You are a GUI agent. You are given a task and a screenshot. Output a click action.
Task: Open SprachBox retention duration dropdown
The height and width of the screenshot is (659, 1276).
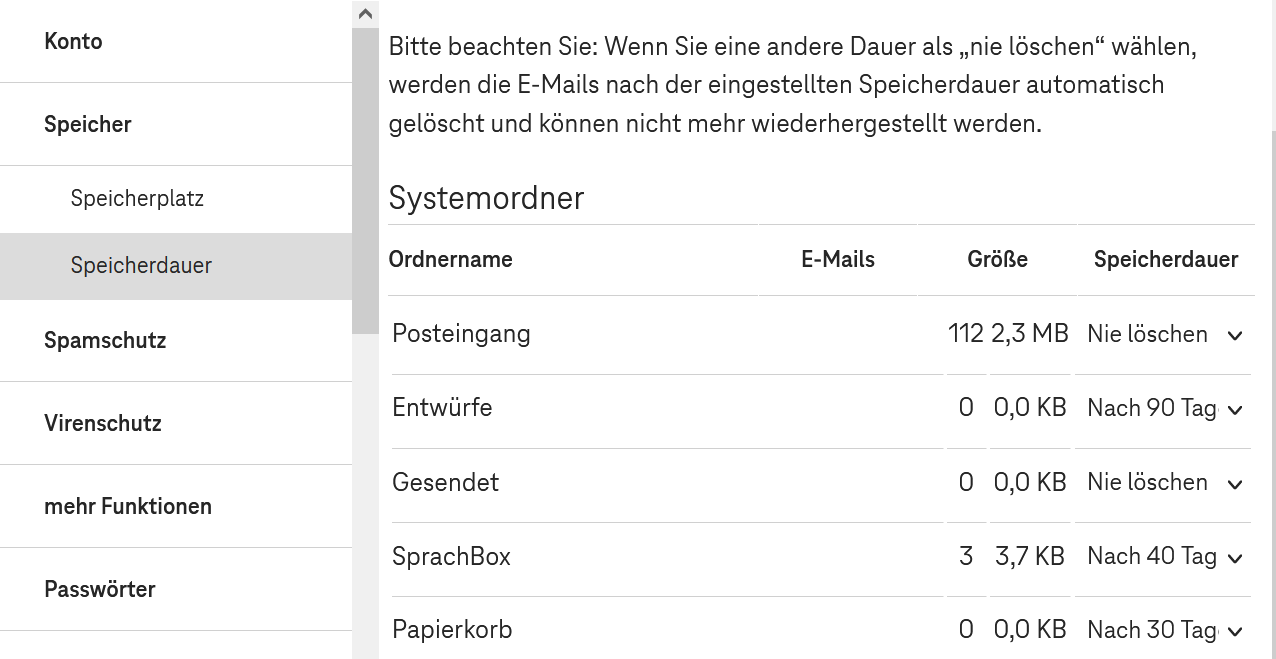(1164, 557)
